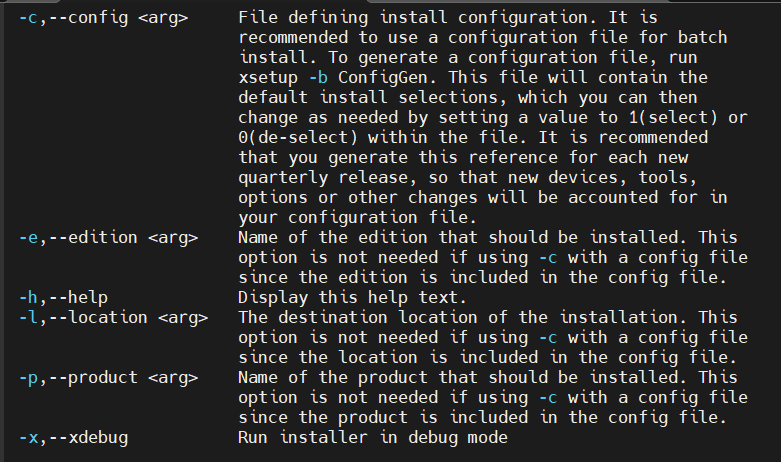Click the cyan -b in 'xsetup -b ConfigGen'

click(x=318, y=78)
